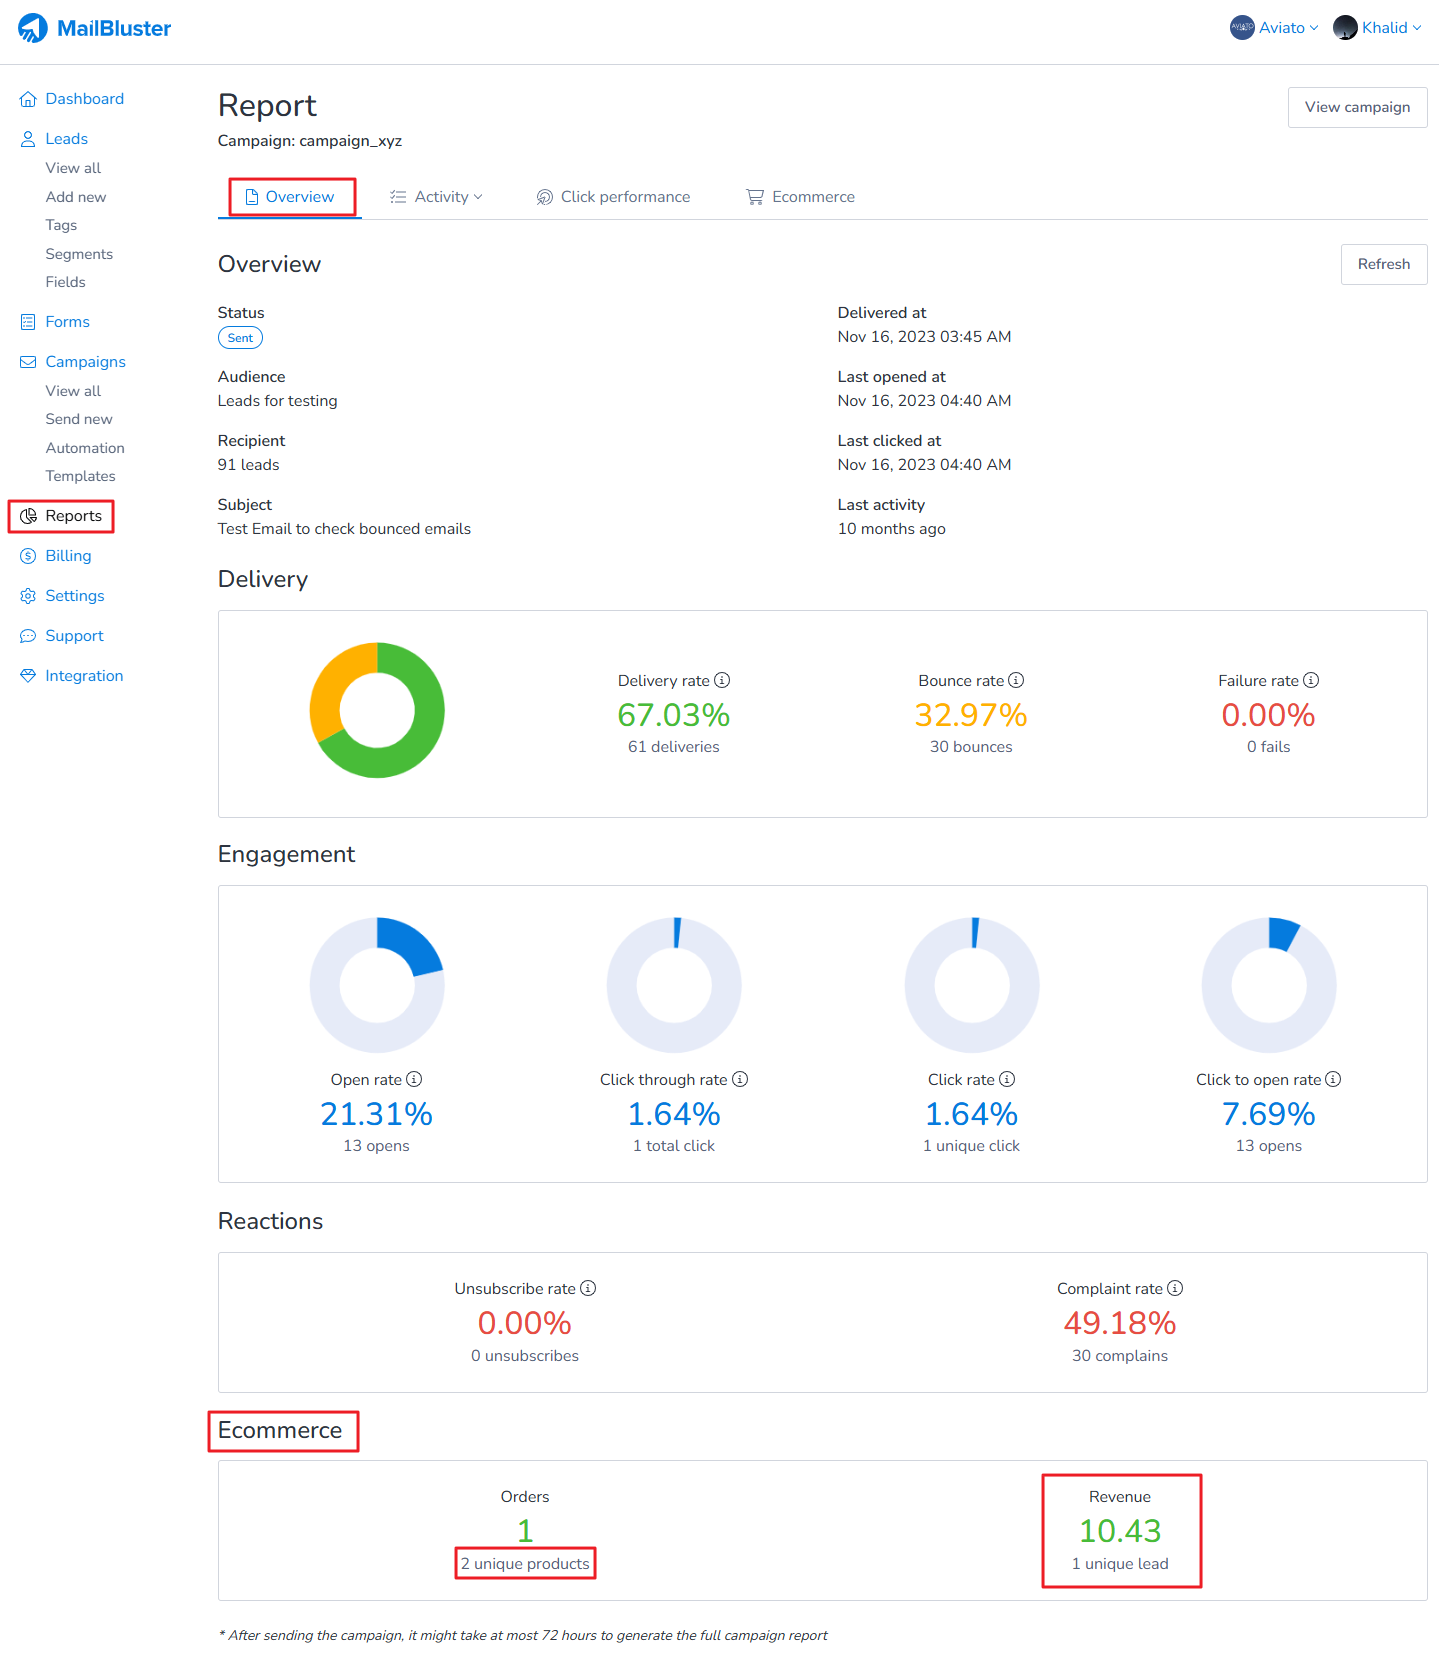Image resolution: width=1439 pixels, height=1657 pixels.
Task: Open the Ecommerce report tab
Action: tap(800, 197)
